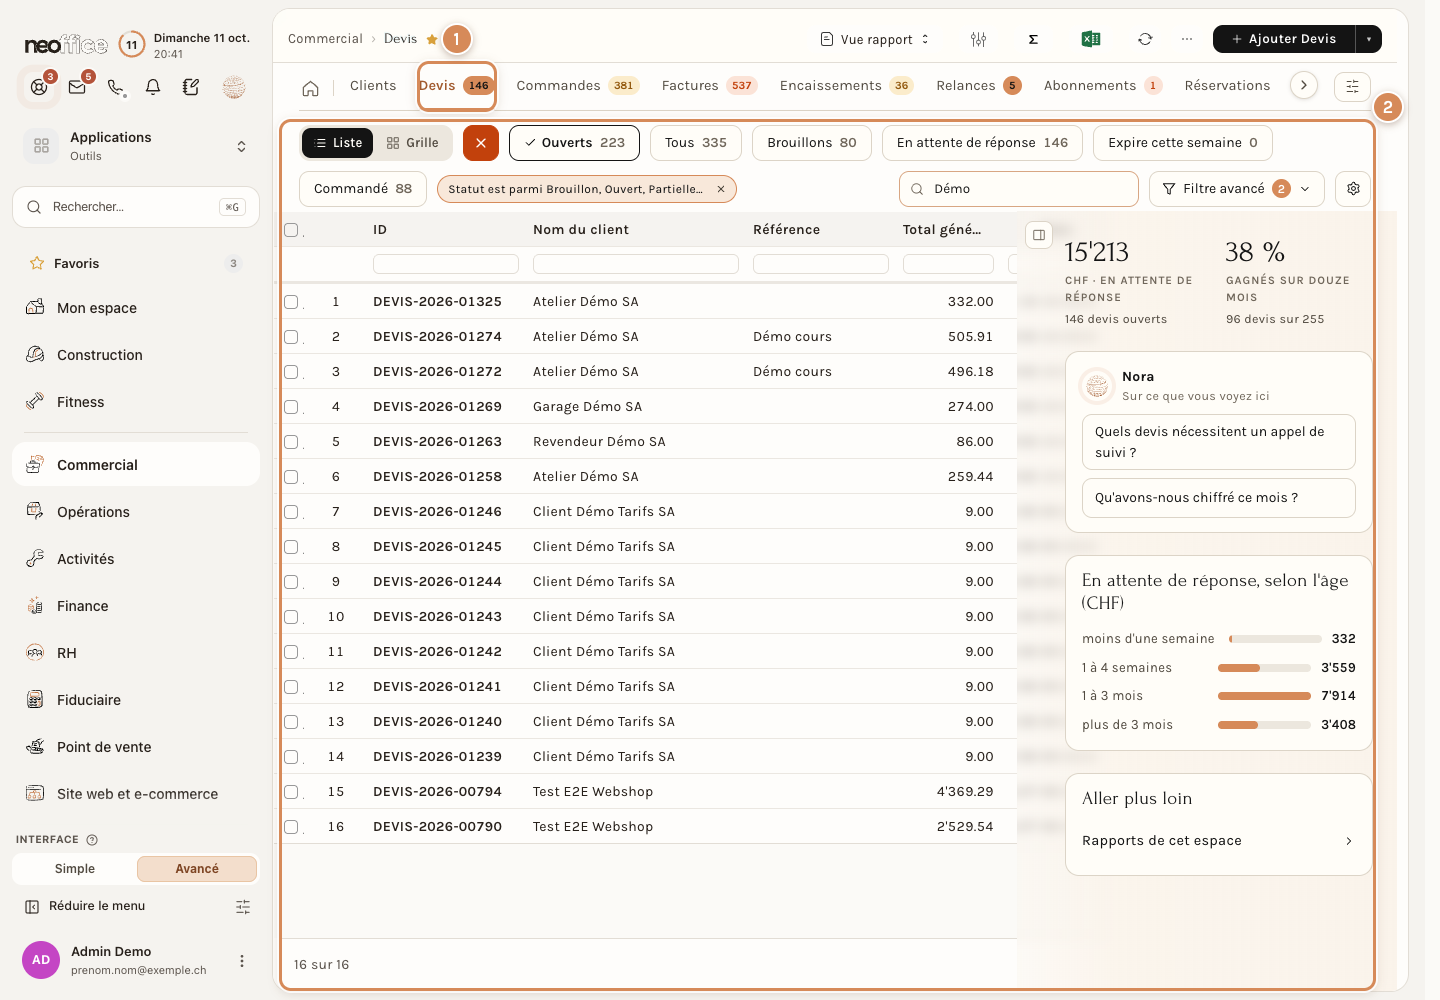This screenshot has width=1440, height=1000.
Task: Open the tab configuration icon right of Réservations
Action: point(1352,86)
